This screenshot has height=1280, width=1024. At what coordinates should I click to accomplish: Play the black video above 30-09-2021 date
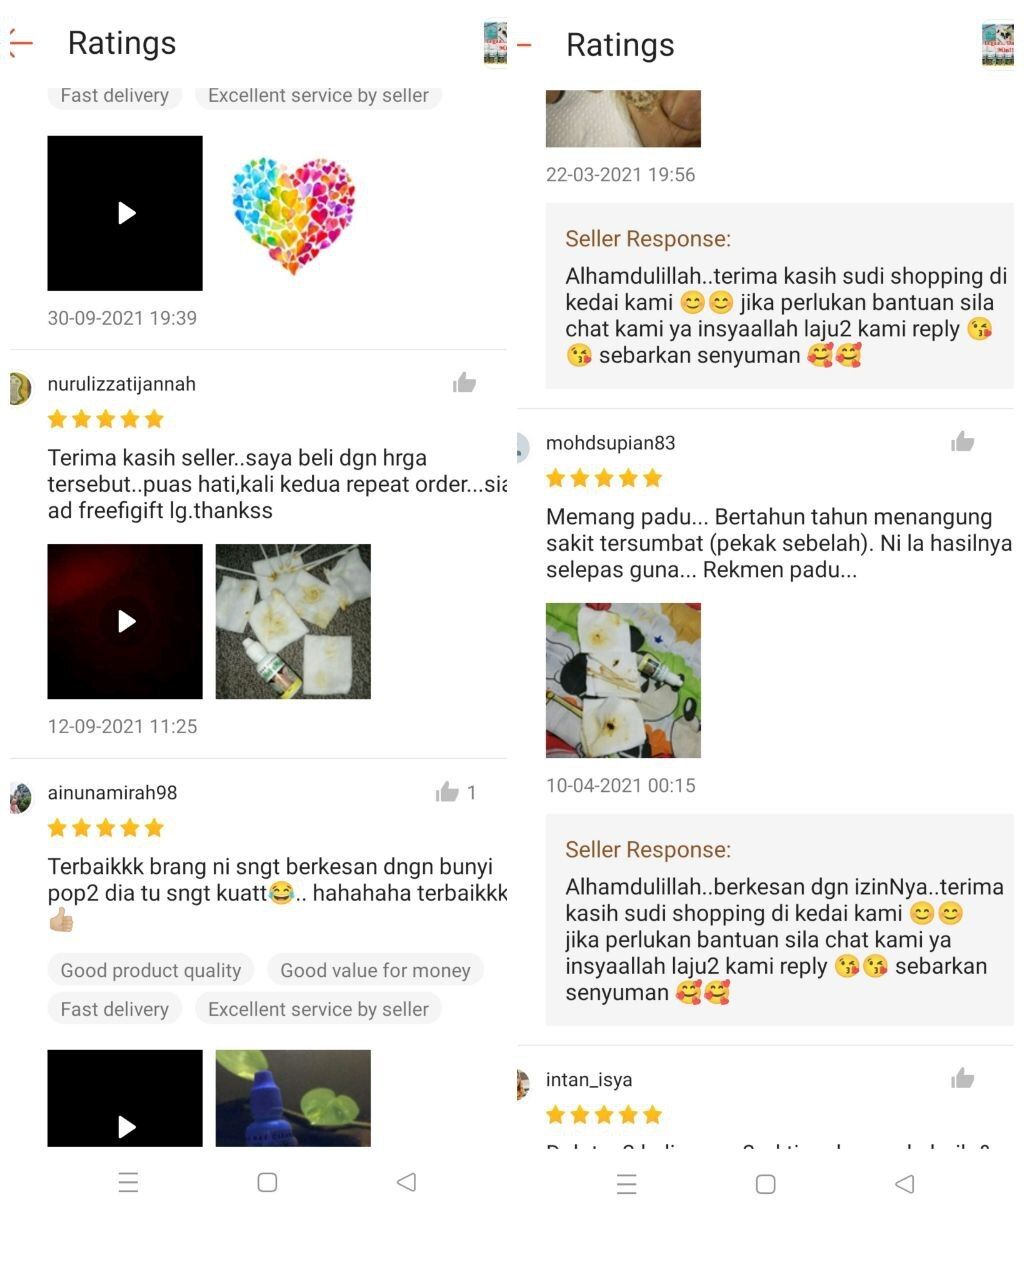pyautogui.click(x=125, y=213)
